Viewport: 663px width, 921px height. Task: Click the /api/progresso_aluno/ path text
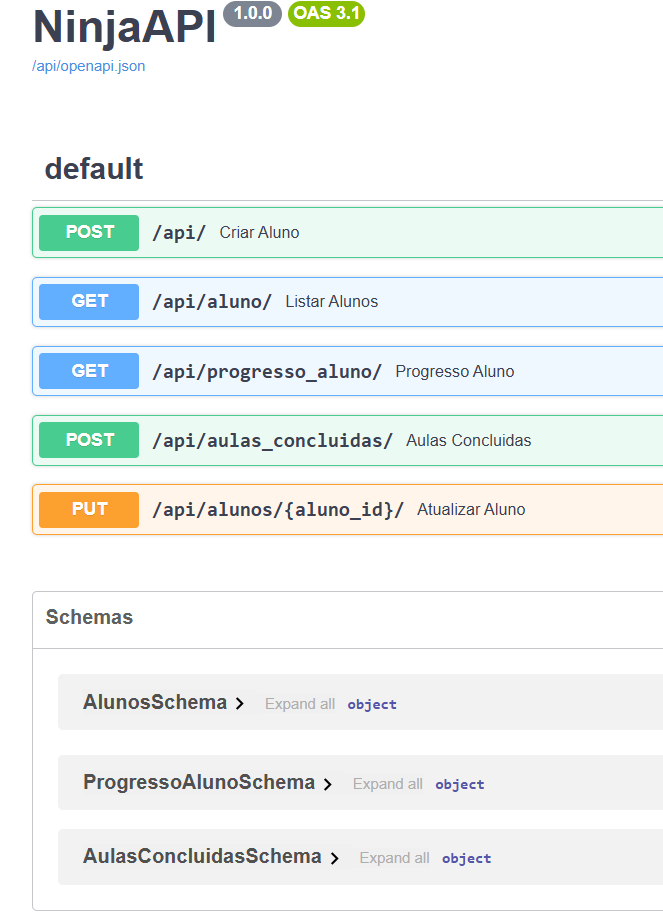coord(267,372)
